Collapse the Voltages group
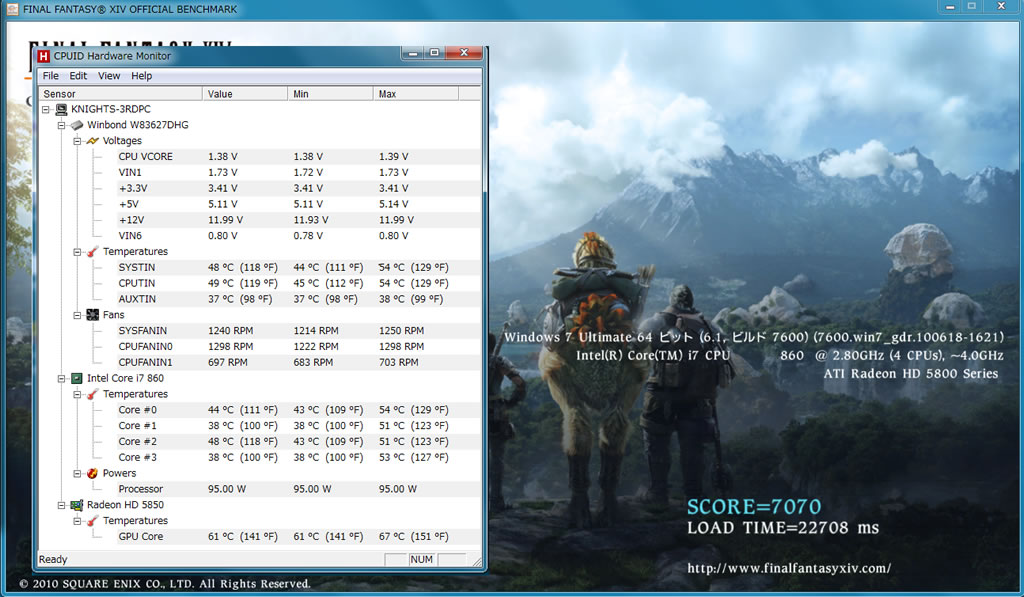The width and height of the screenshot is (1024, 597). (x=77, y=140)
